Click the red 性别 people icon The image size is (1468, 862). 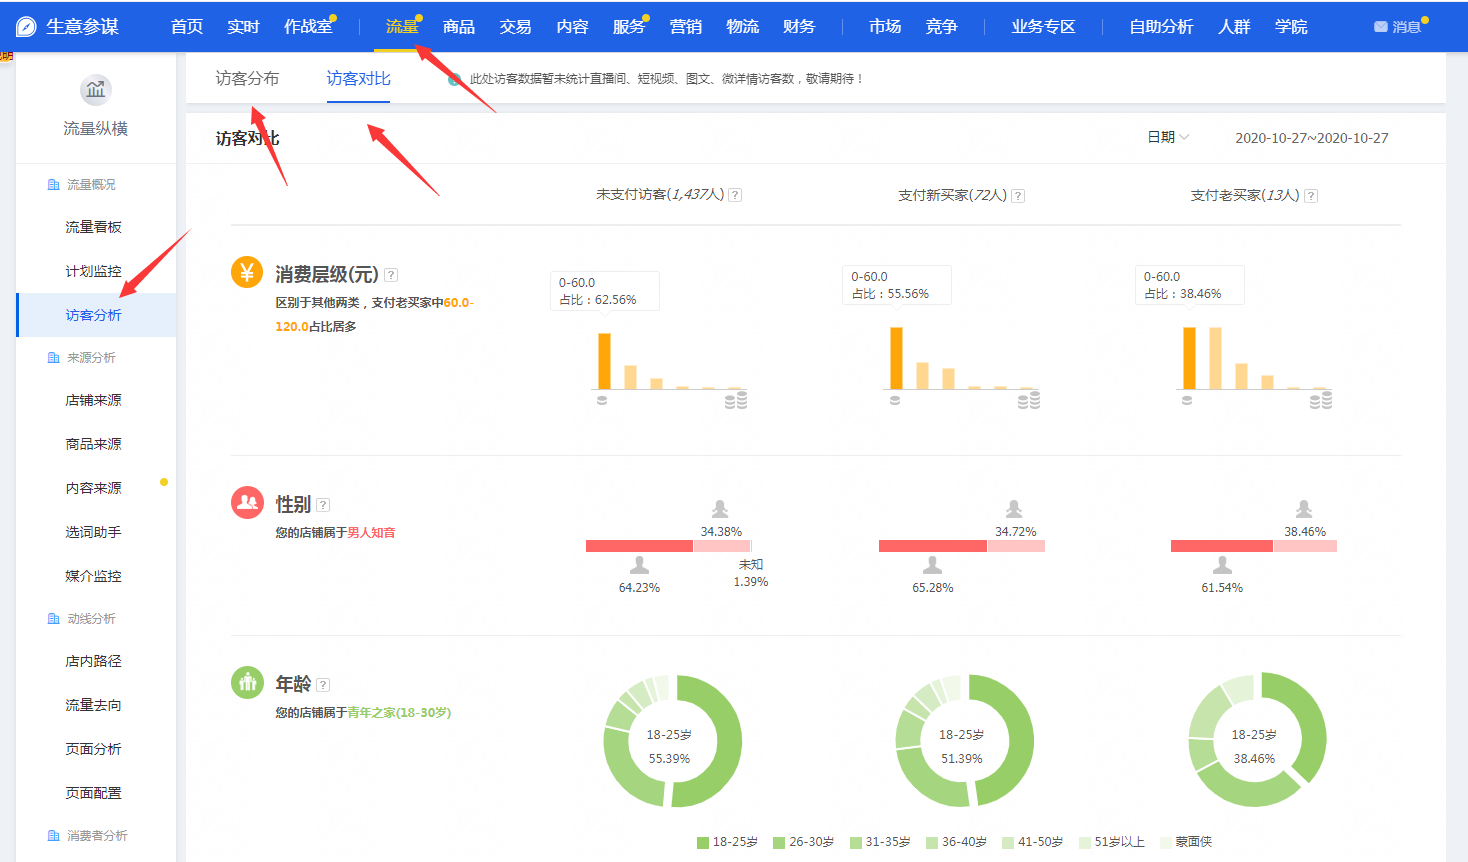click(247, 502)
